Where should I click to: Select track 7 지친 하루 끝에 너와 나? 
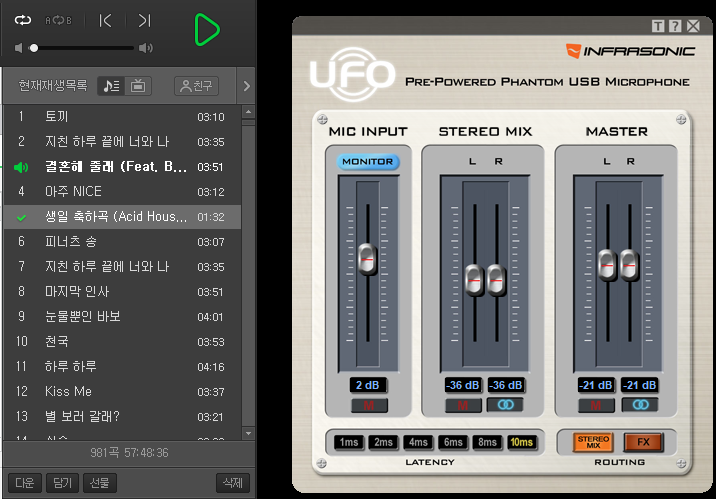point(122,266)
